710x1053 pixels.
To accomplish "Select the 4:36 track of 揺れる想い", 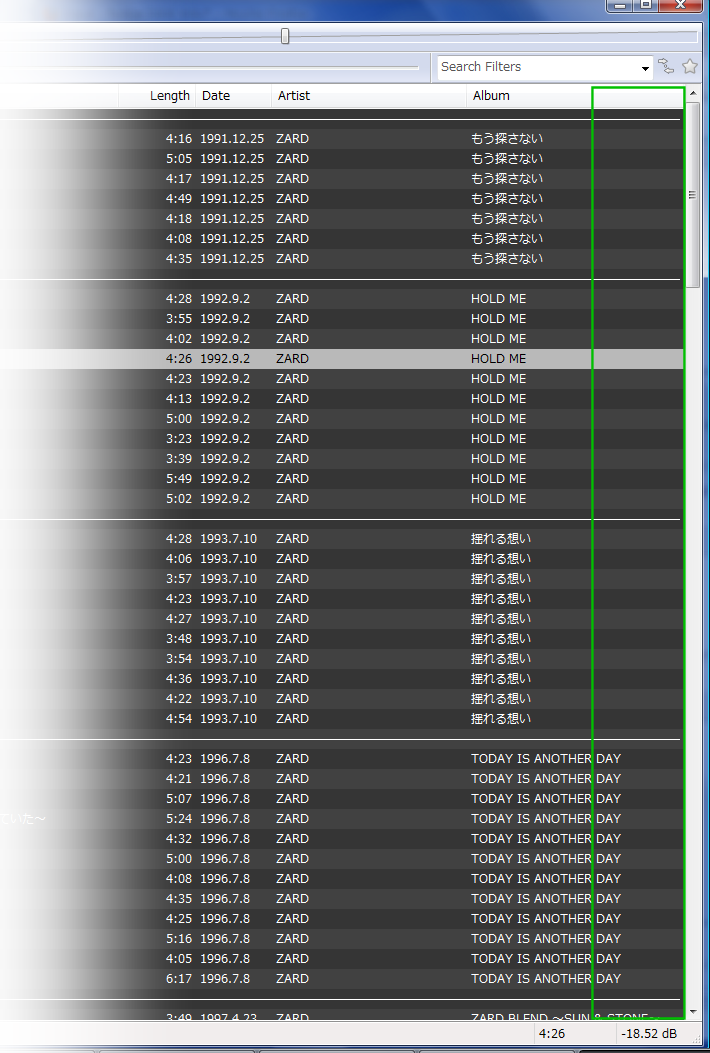I will click(341, 678).
